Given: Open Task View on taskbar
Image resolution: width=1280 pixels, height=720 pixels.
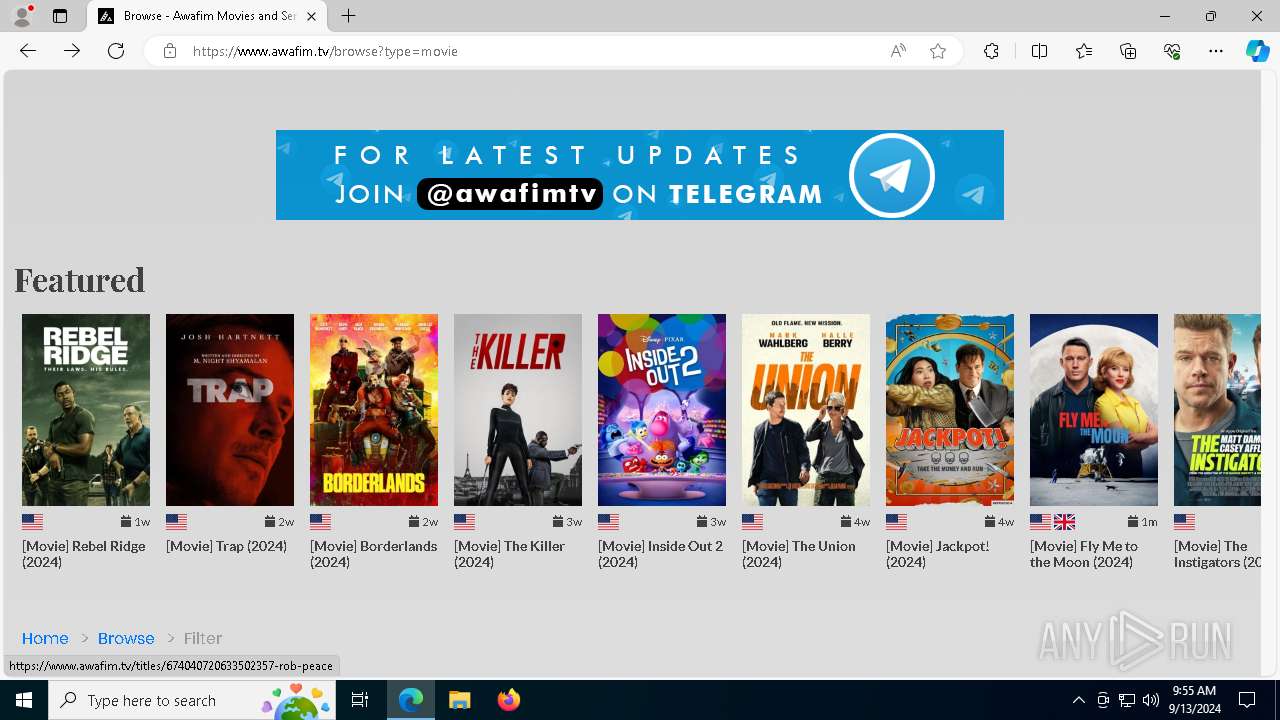Looking at the screenshot, I should [x=361, y=700].
